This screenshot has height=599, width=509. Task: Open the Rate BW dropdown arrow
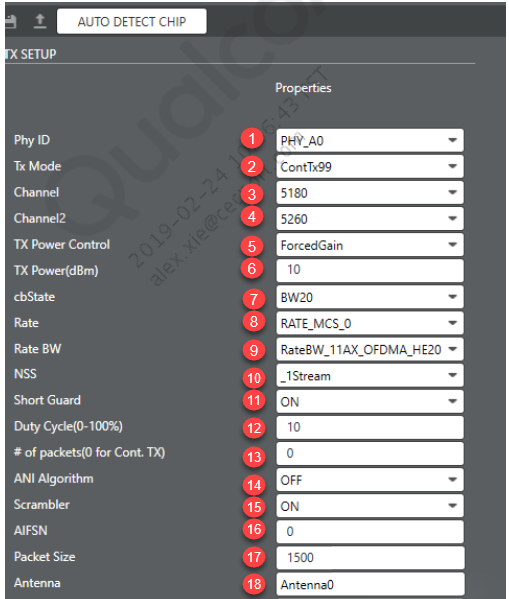click(x=453, y=349)
